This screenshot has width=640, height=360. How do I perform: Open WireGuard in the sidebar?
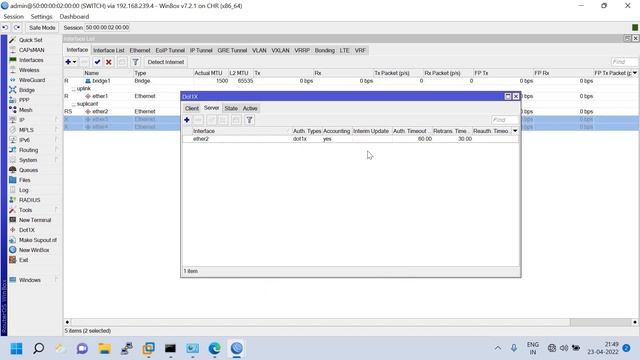(32, 80)
